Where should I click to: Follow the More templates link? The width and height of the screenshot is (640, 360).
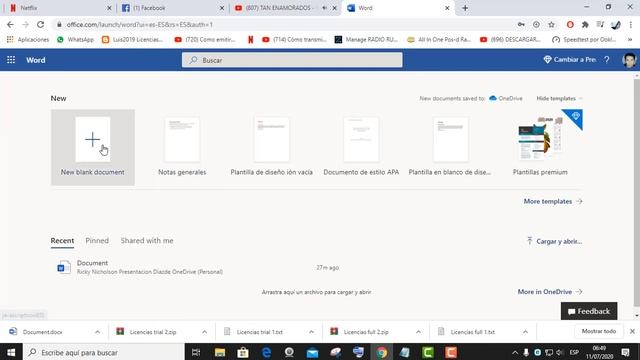tap(553, 201)
